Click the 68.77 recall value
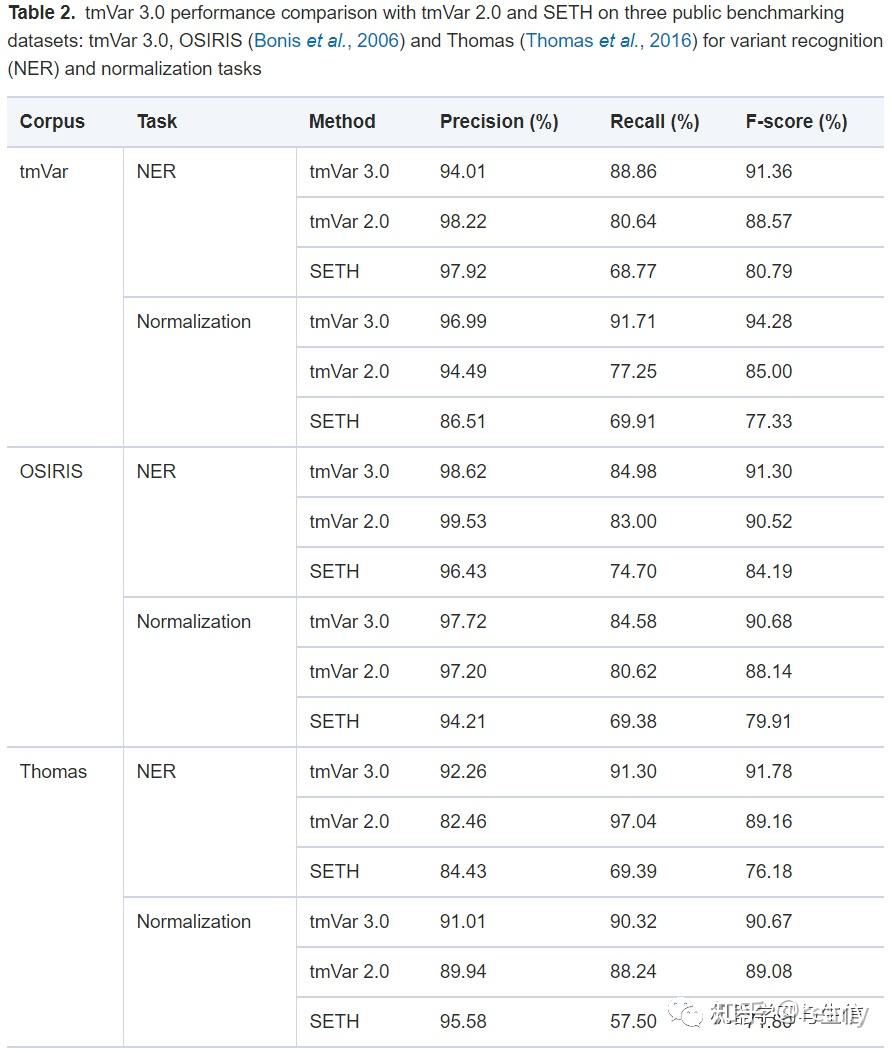Screen dimensions: 892x1053 coord(633,271)
